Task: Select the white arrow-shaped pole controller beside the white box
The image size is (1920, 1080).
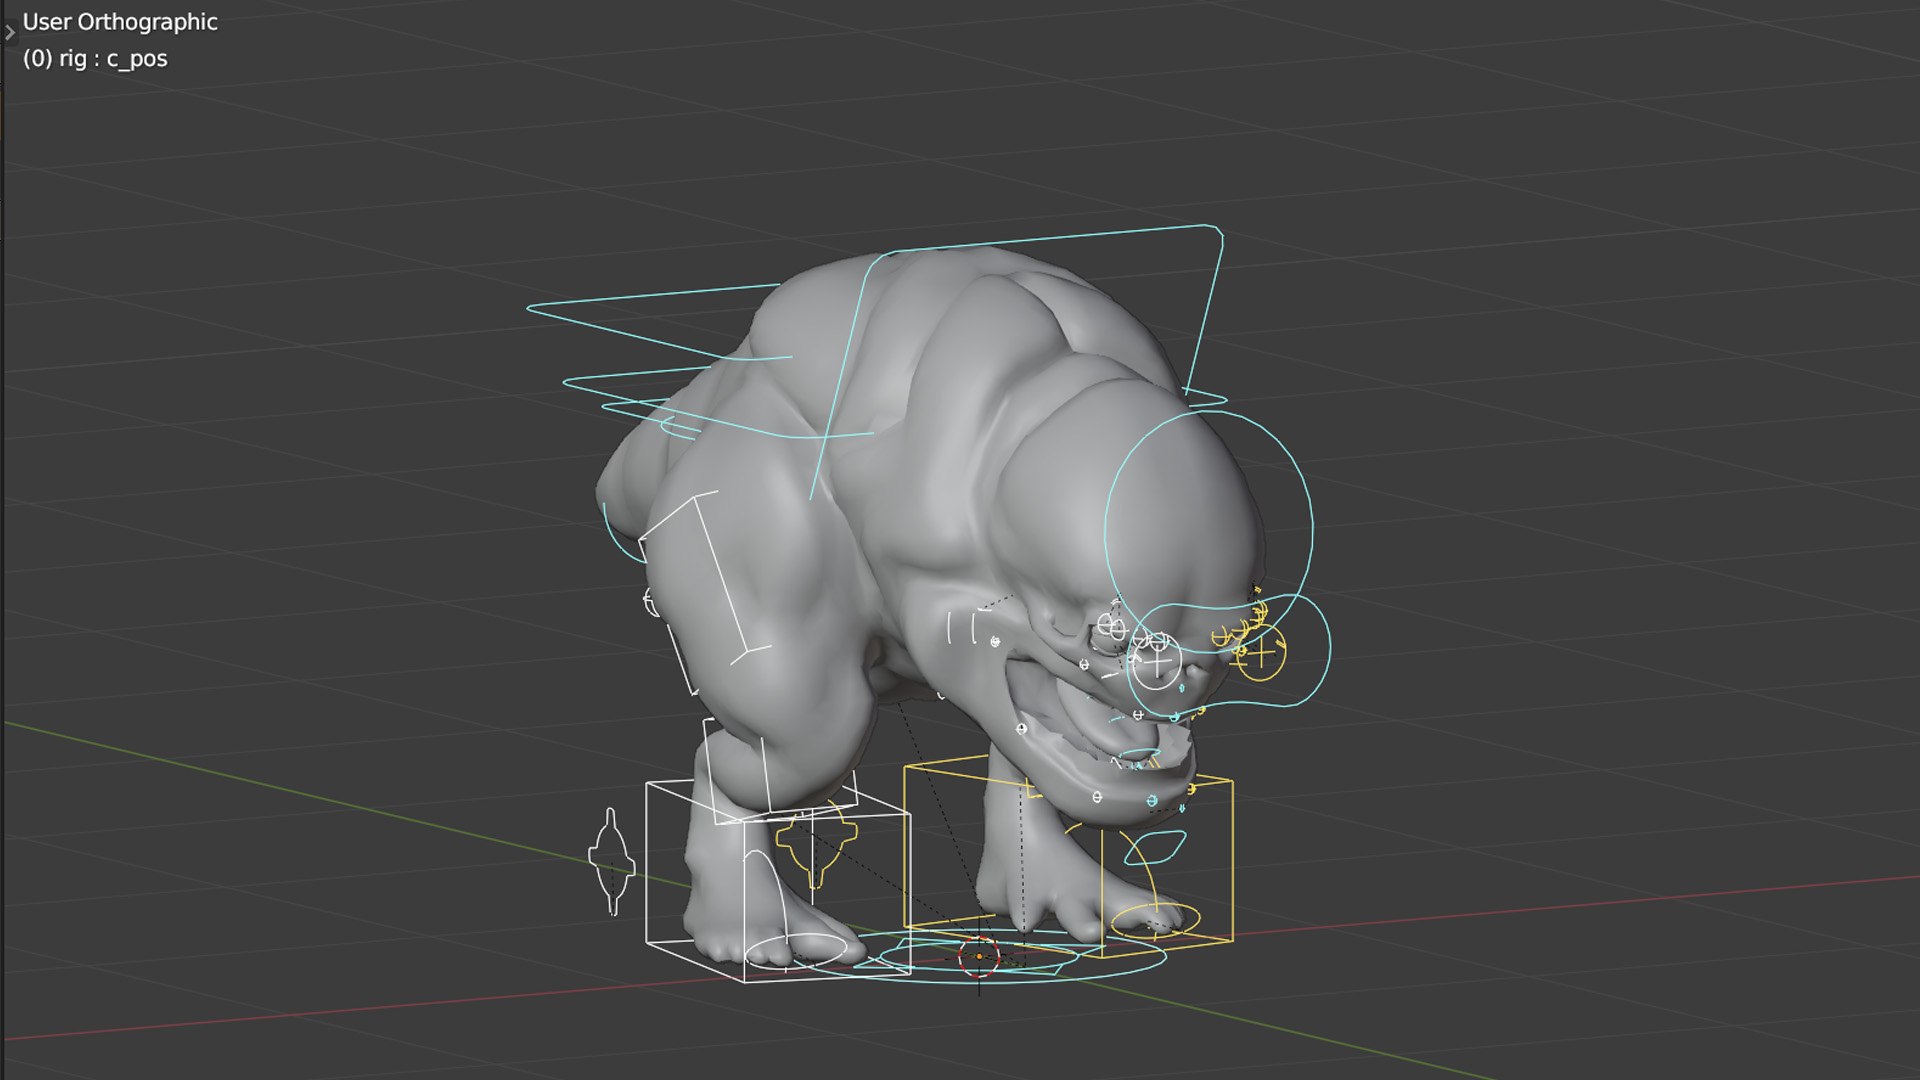Action: [611, 862]
